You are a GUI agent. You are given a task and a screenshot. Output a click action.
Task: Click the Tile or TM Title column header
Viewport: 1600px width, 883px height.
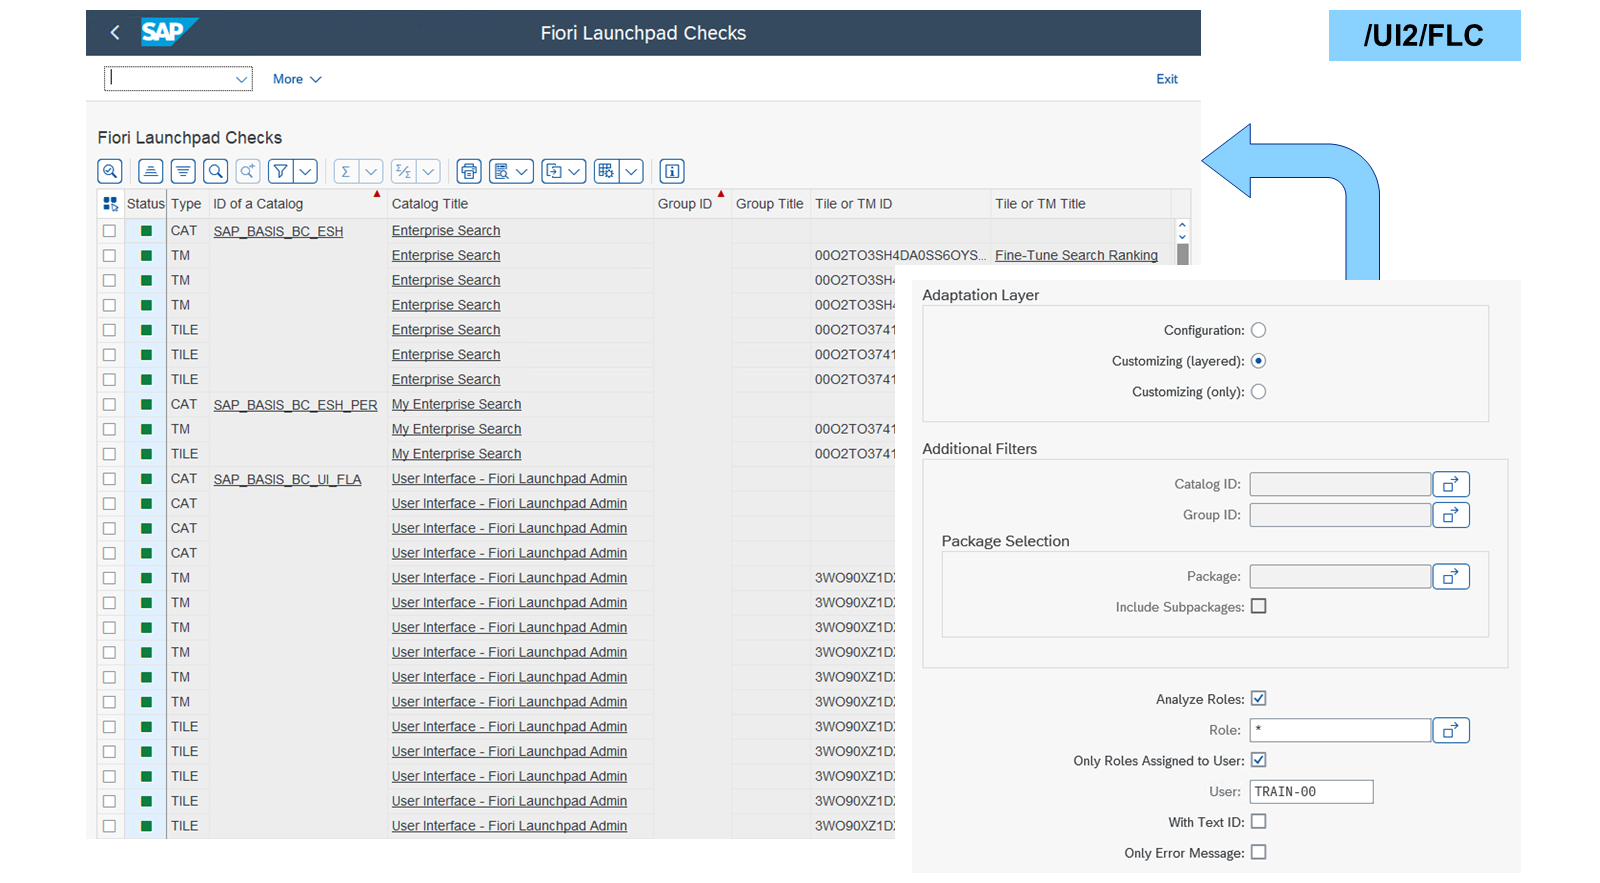point(1081,204)
